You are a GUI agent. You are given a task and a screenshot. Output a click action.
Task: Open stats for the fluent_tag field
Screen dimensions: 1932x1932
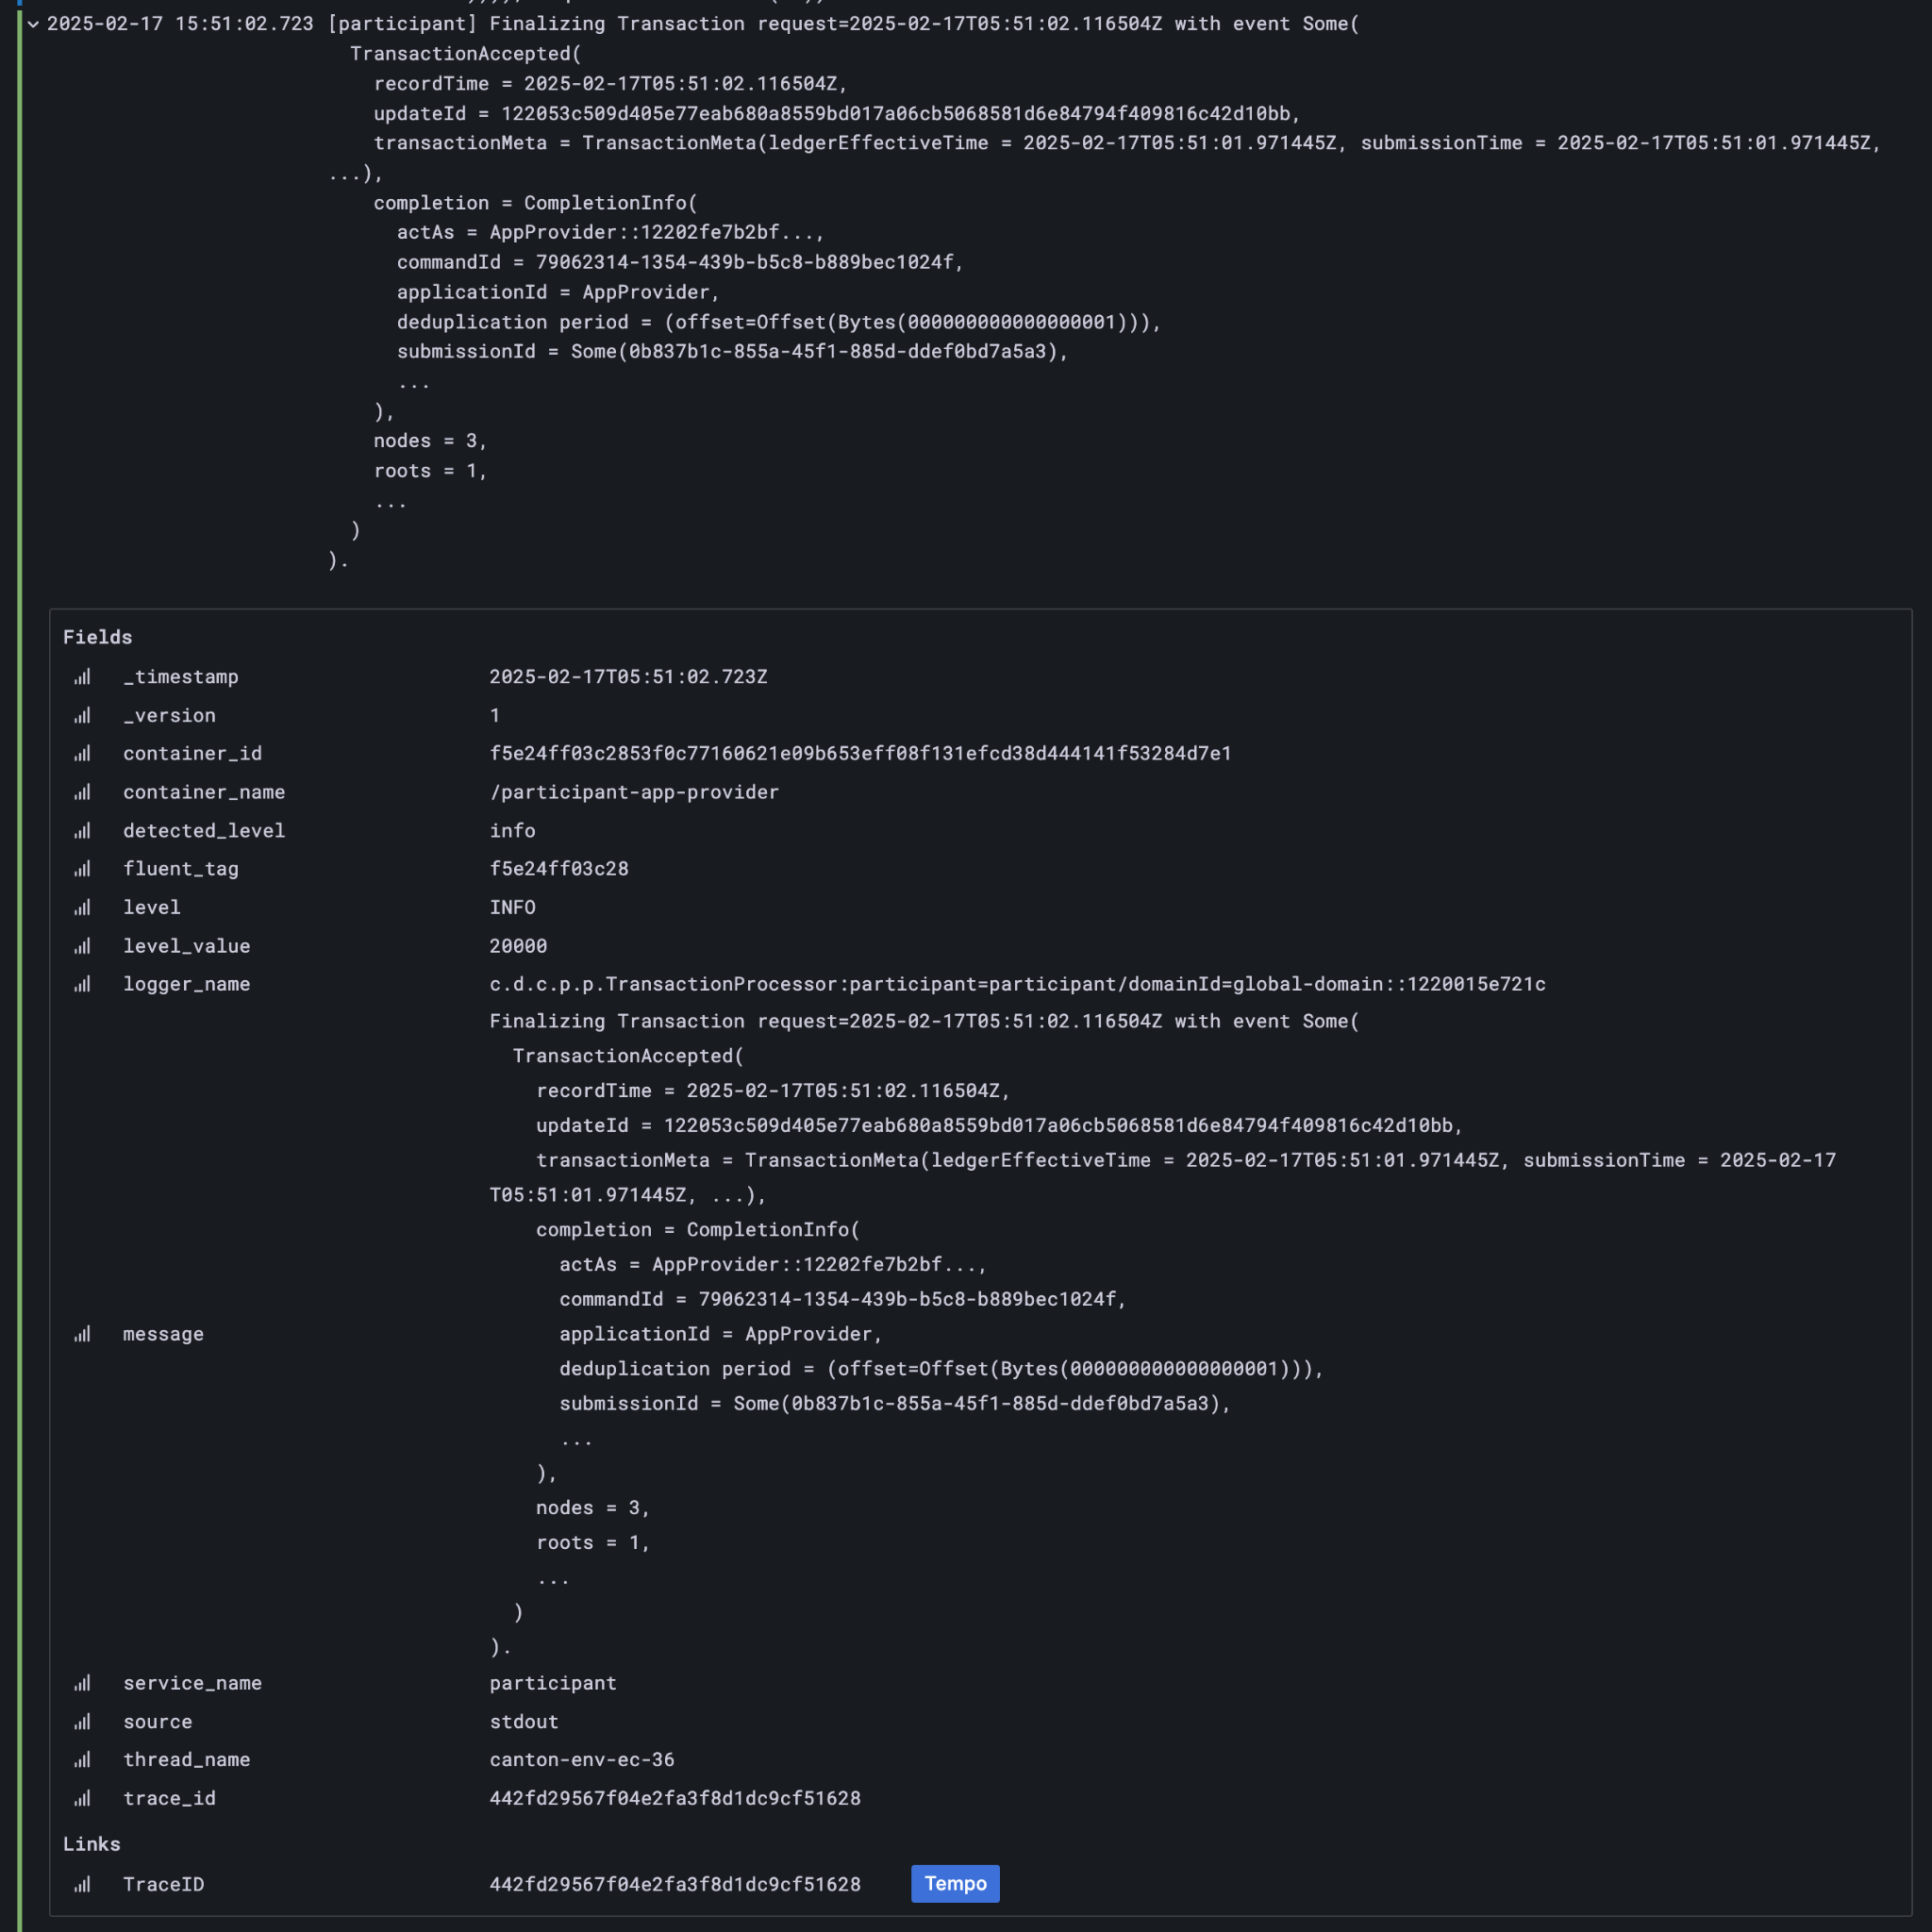(x=82, y=869)
